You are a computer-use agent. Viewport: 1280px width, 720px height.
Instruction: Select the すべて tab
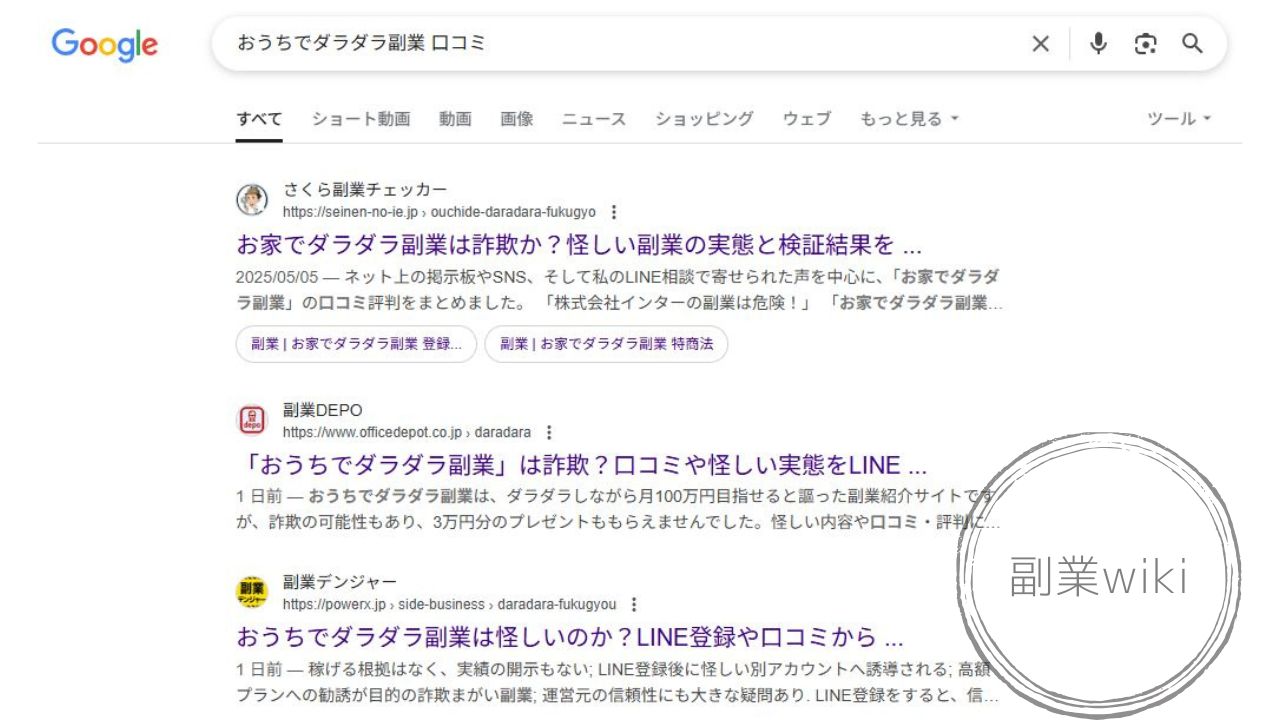(x=259, y=119)
